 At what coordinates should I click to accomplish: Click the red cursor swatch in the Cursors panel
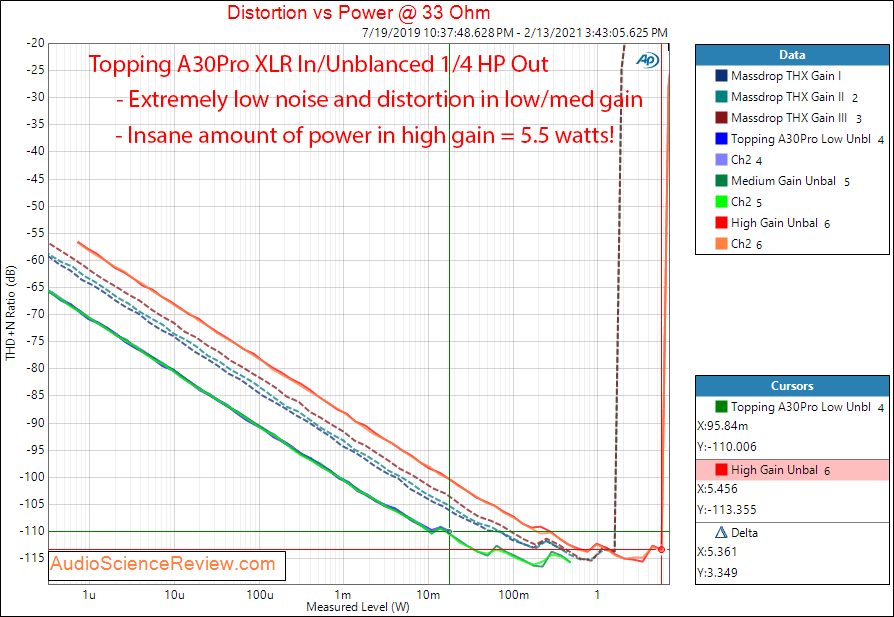tap(721, 470)
